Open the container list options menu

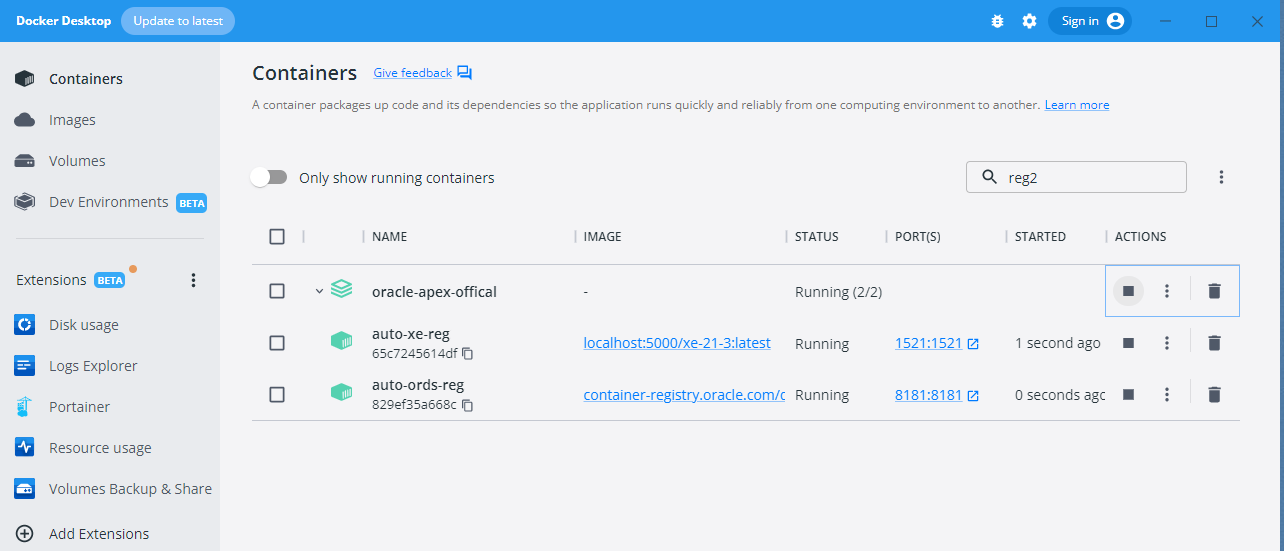[x=1221, y=177]
